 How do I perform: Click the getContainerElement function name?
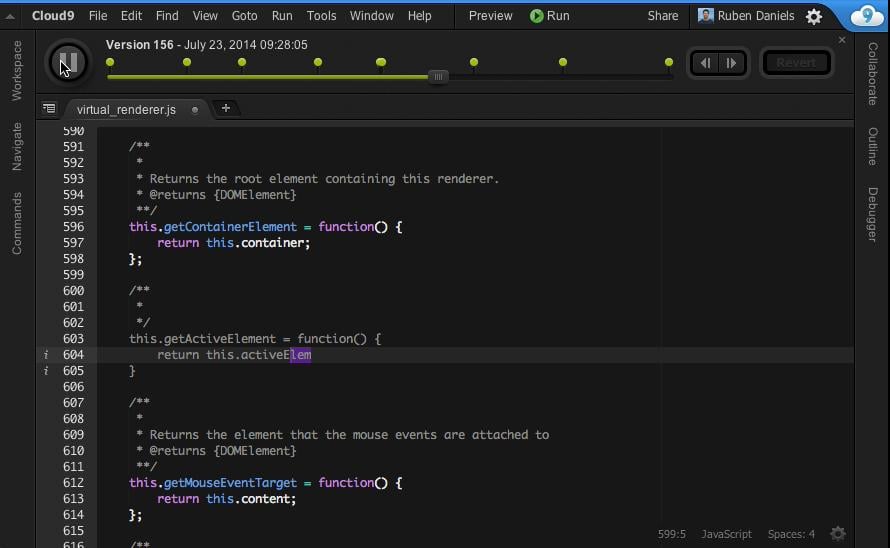click(230, 227)
